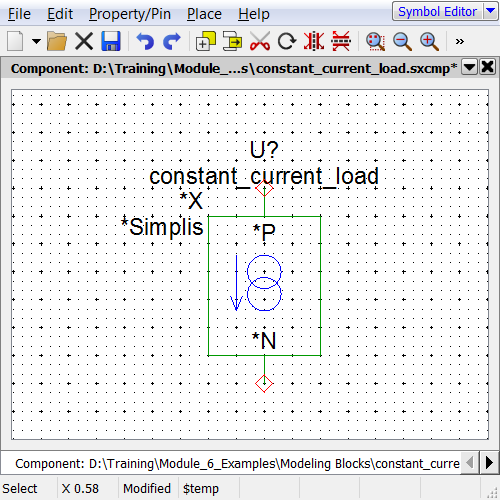Viewport: 500px width, 500px height.
Task: Rotate the symbol with the circular arrow
Action: 287,41
